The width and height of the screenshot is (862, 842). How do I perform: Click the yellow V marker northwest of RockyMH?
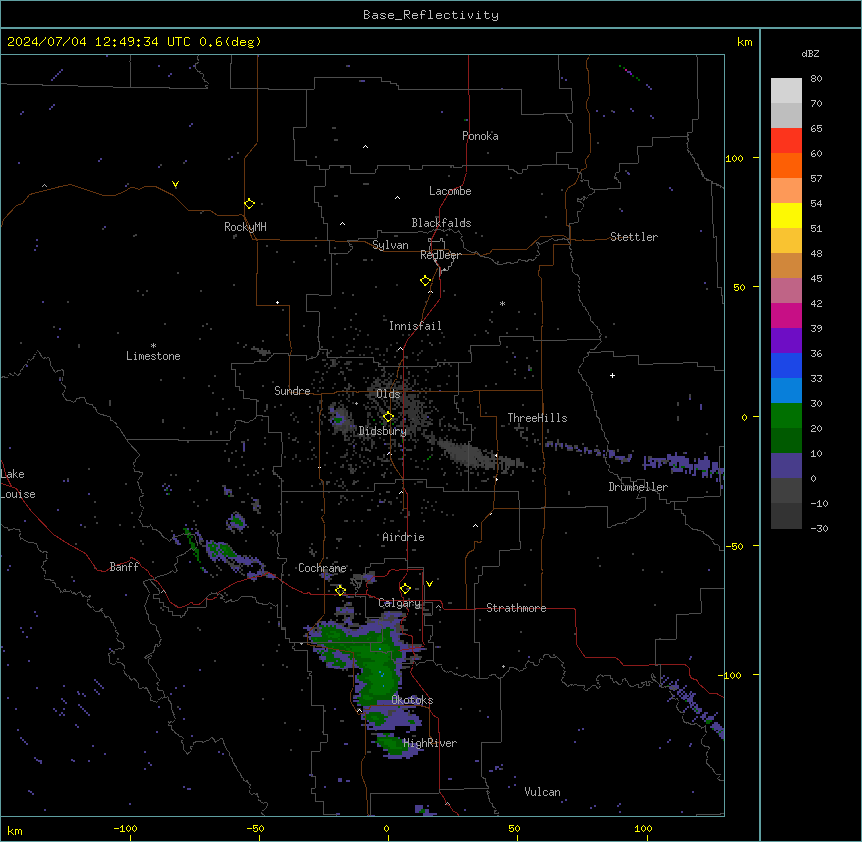click(175, 184)
